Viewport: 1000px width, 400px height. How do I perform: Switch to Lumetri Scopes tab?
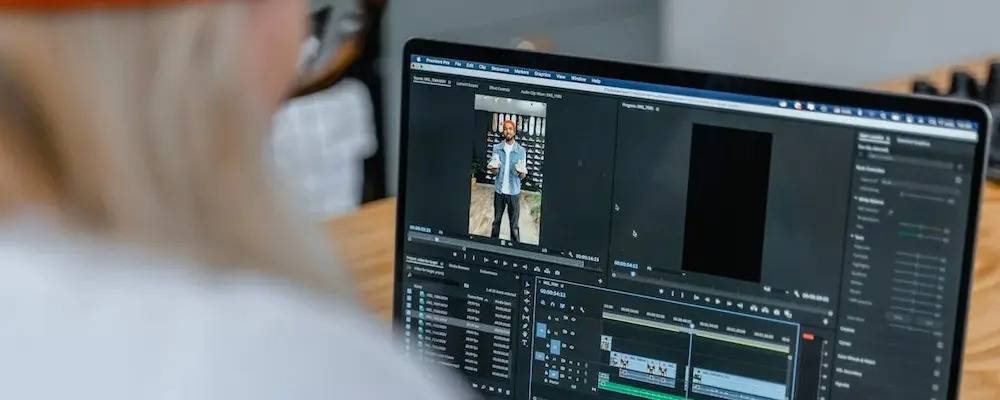coord(467,84)
